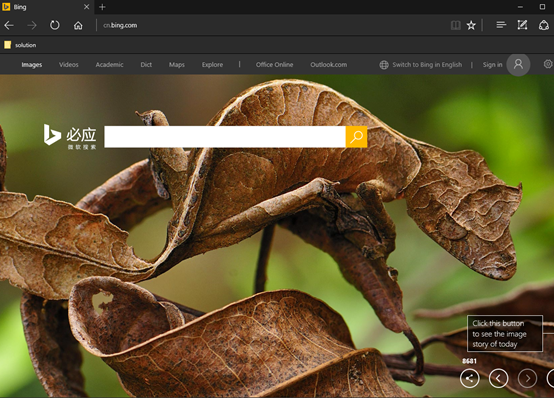Open the user profile avatar icon
This screenshot has width=554, height=398.
click(518, 65)
